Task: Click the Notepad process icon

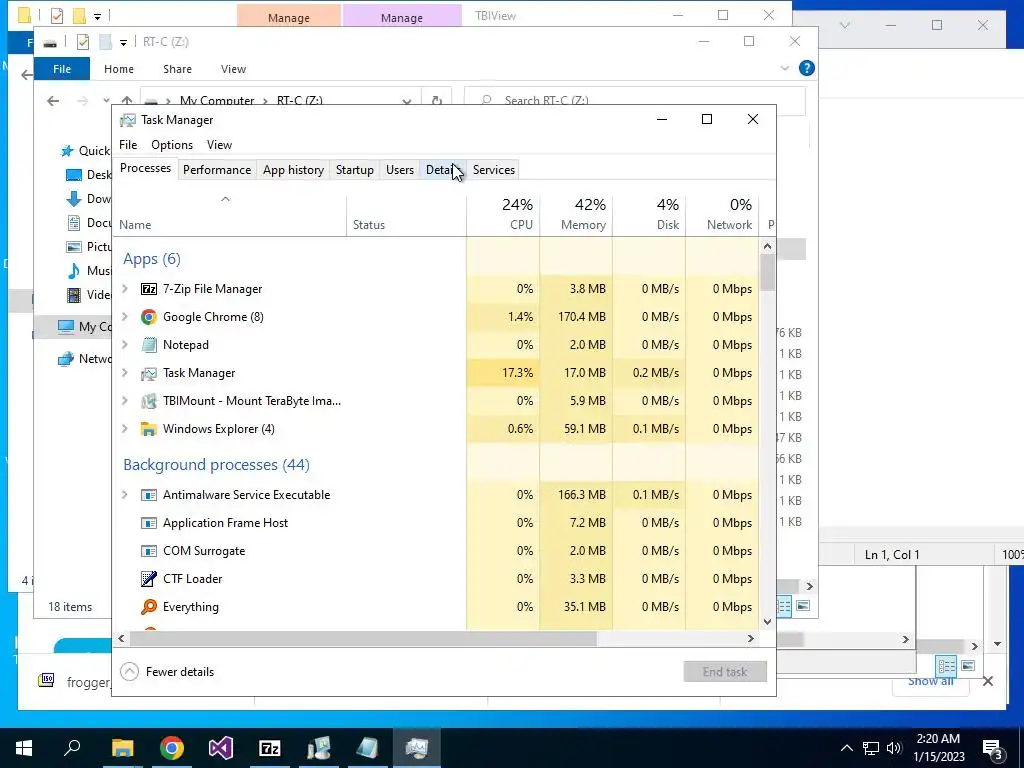Action: pos(149,345)
